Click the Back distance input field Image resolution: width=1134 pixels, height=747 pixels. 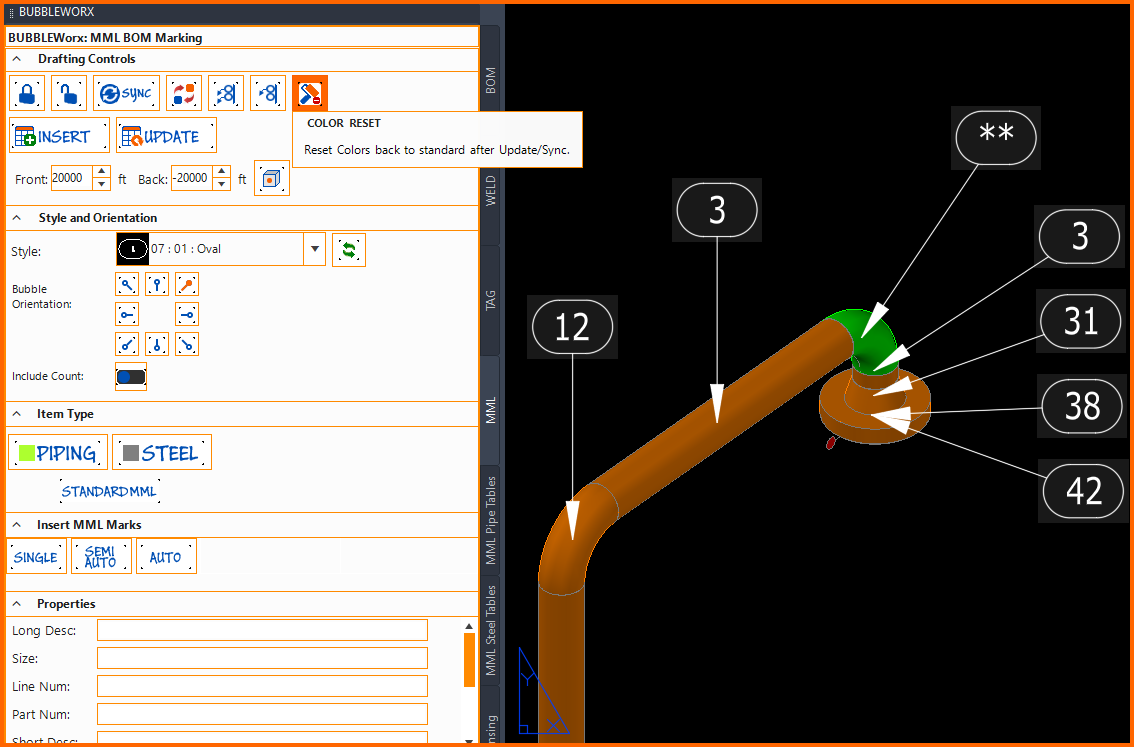(192, 179)
